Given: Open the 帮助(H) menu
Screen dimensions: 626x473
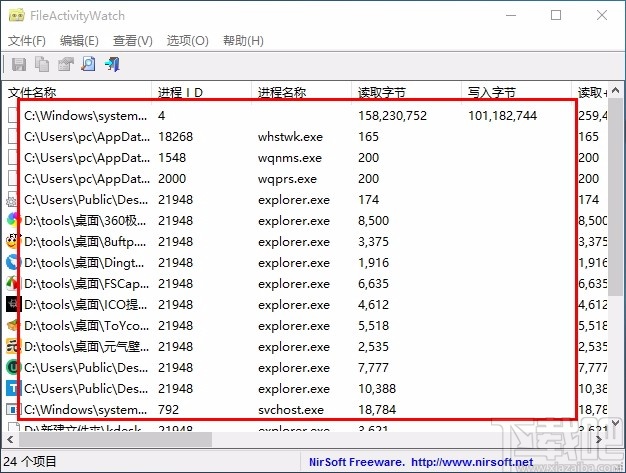Looking at the screenshot, I should click(243, 40).
